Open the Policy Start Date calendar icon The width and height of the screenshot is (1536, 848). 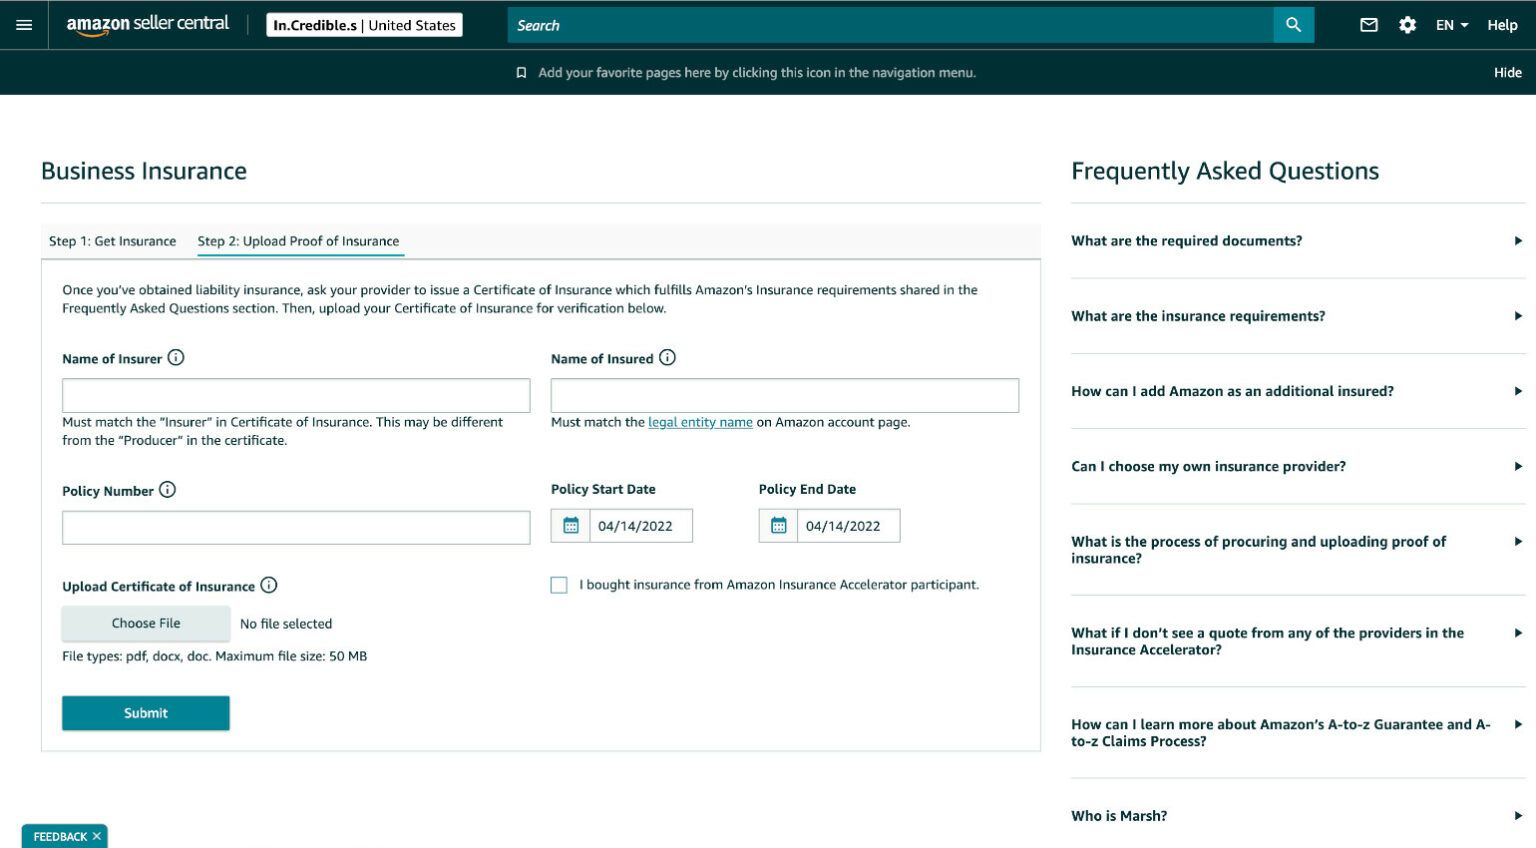tap(571, 525)
